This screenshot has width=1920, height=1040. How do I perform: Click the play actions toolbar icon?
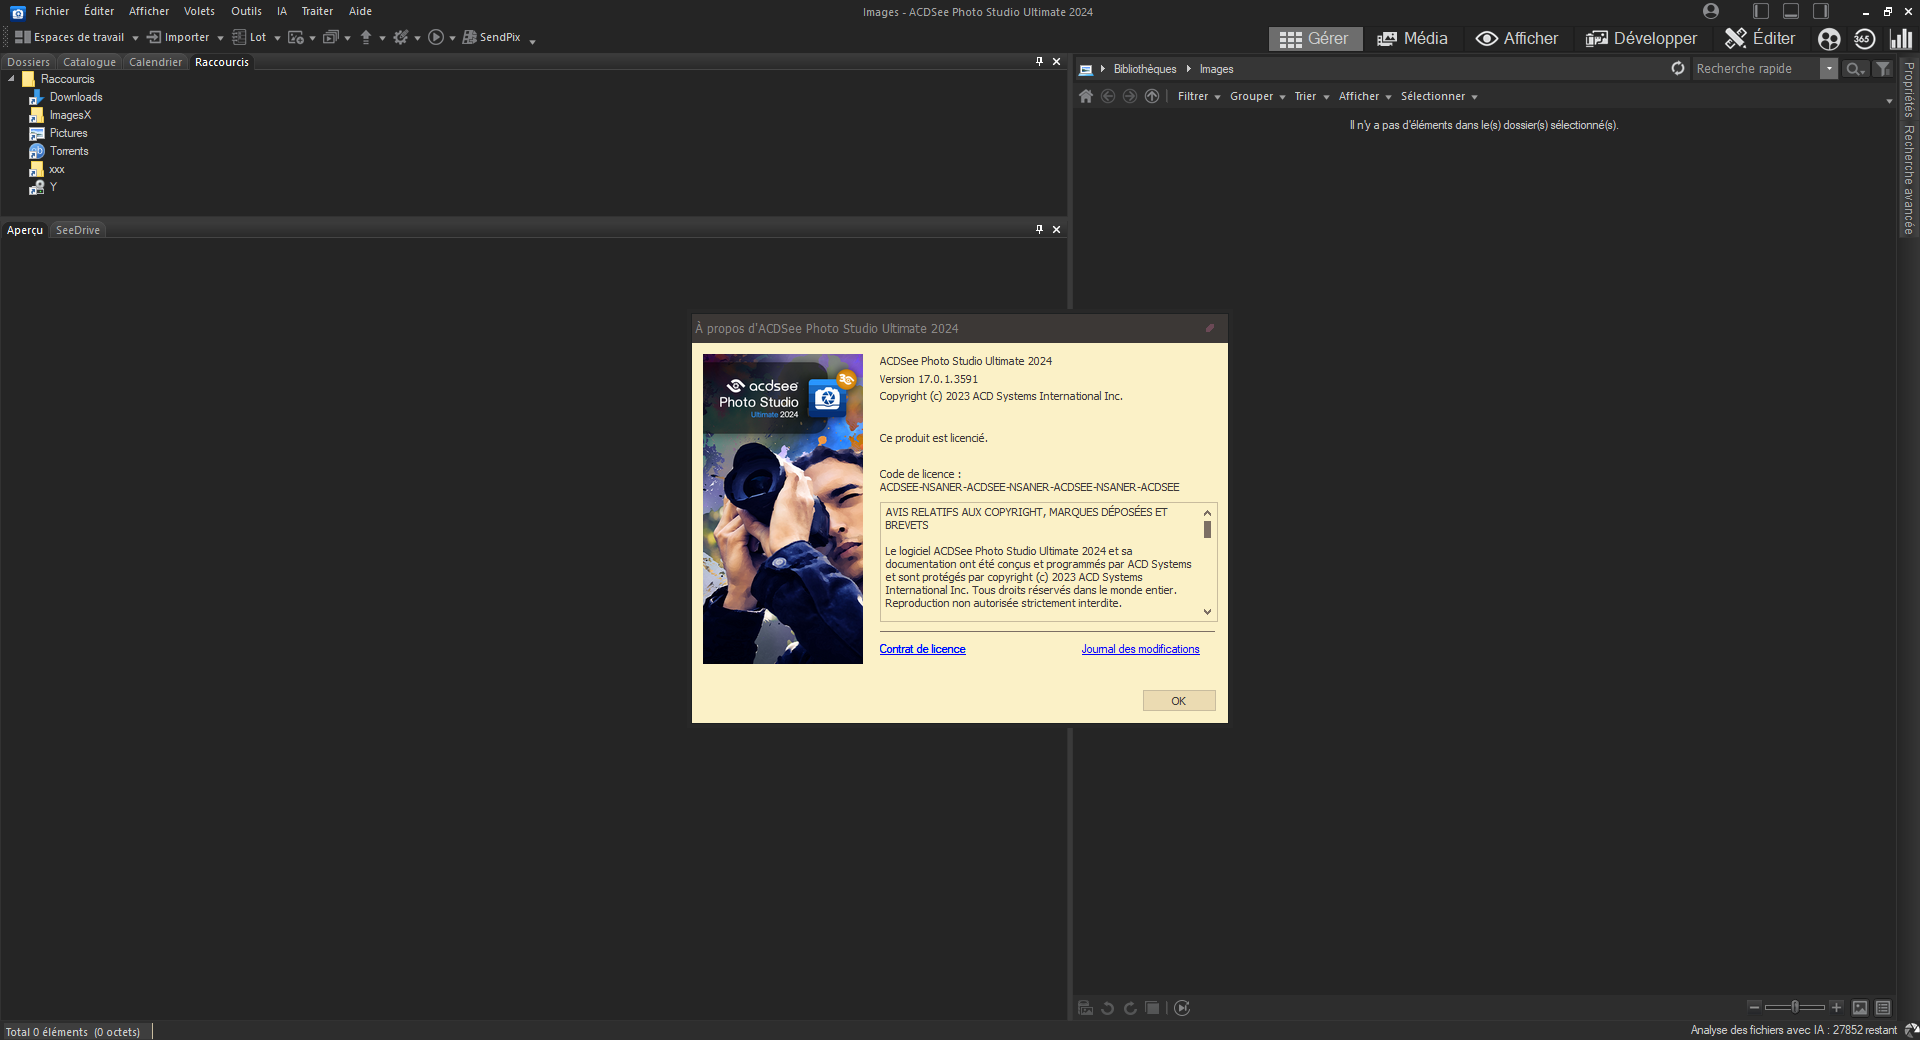[436, 37]
